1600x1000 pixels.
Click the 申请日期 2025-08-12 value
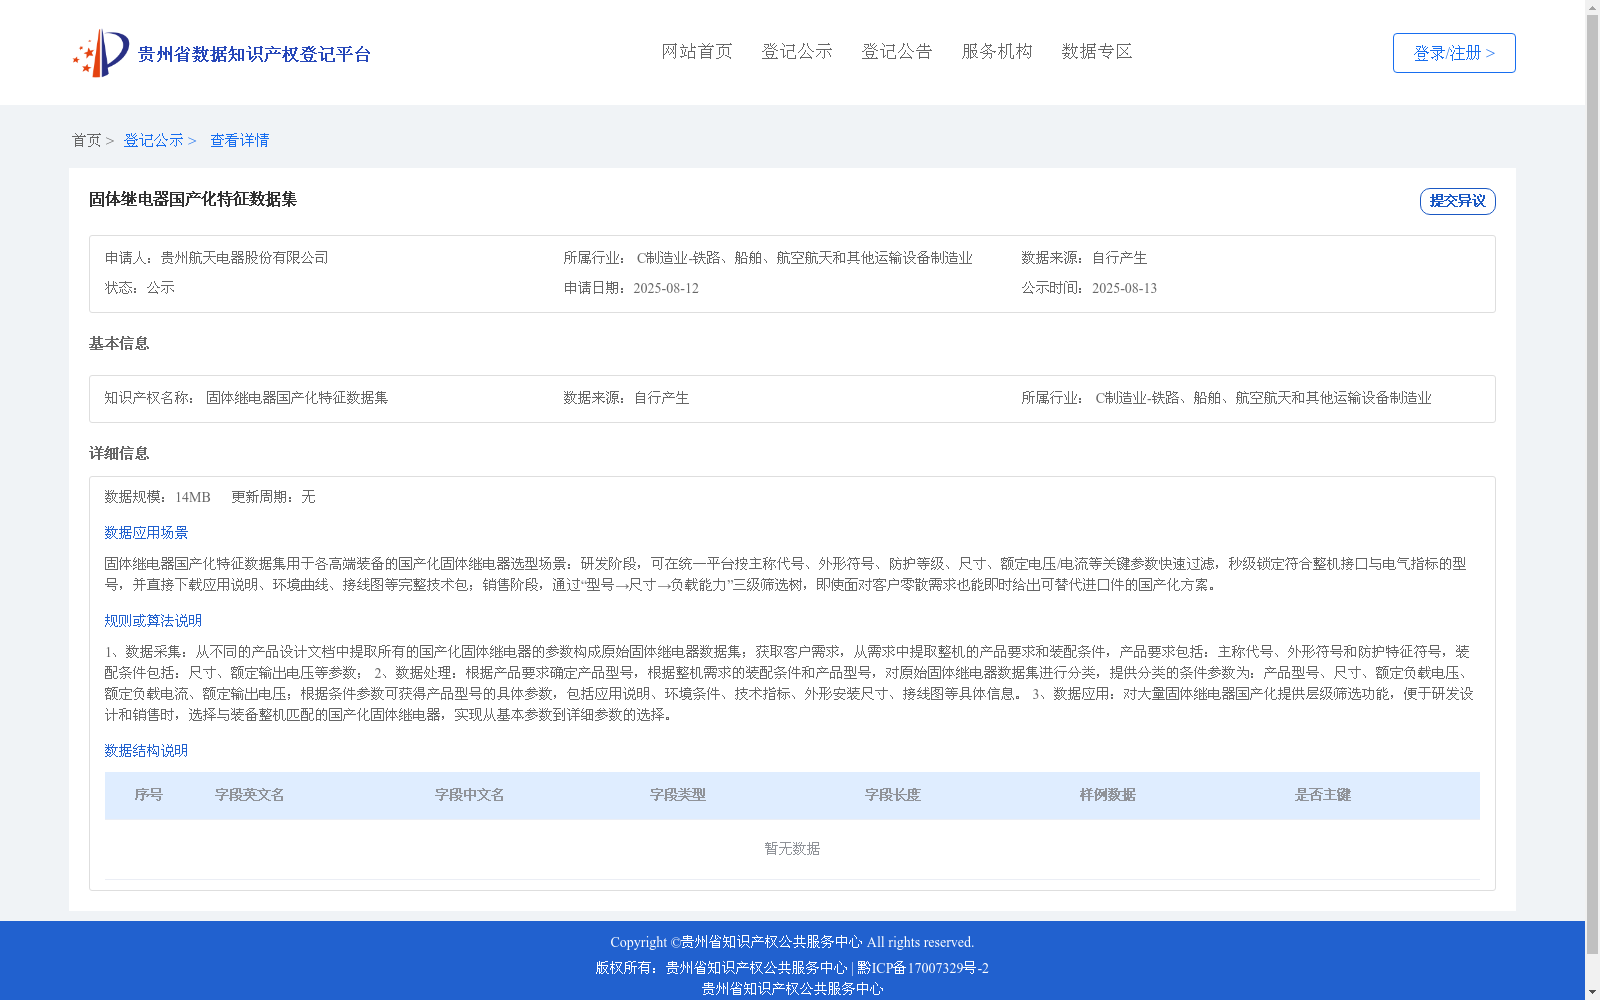pos(666,288)
